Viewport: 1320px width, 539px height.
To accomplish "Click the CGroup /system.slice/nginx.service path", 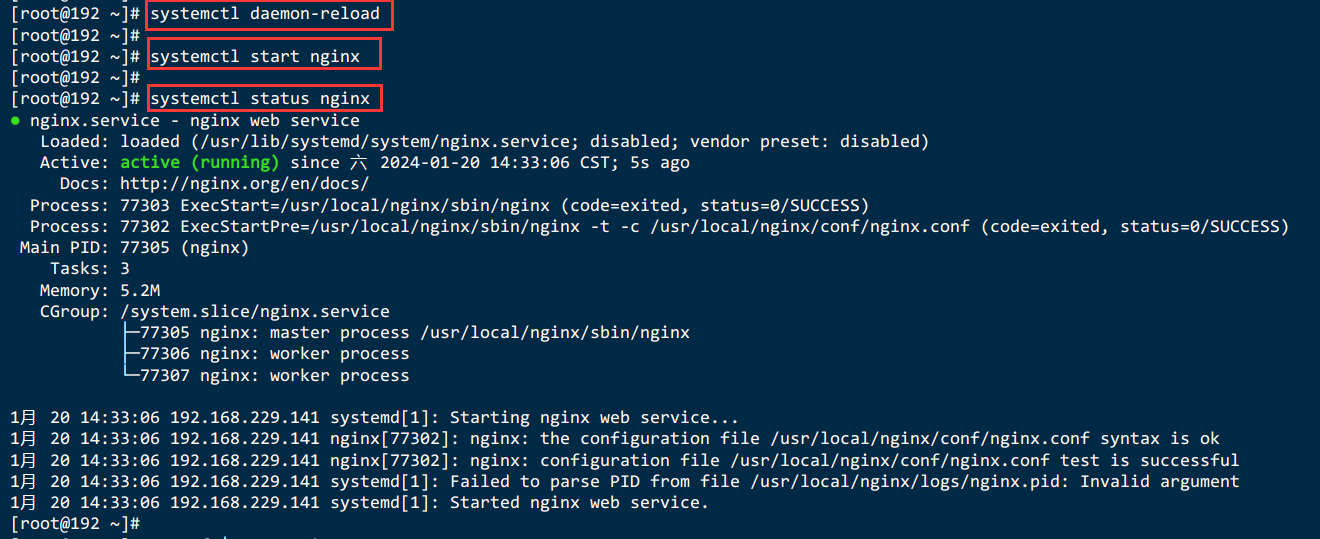I will coord(255,311).
